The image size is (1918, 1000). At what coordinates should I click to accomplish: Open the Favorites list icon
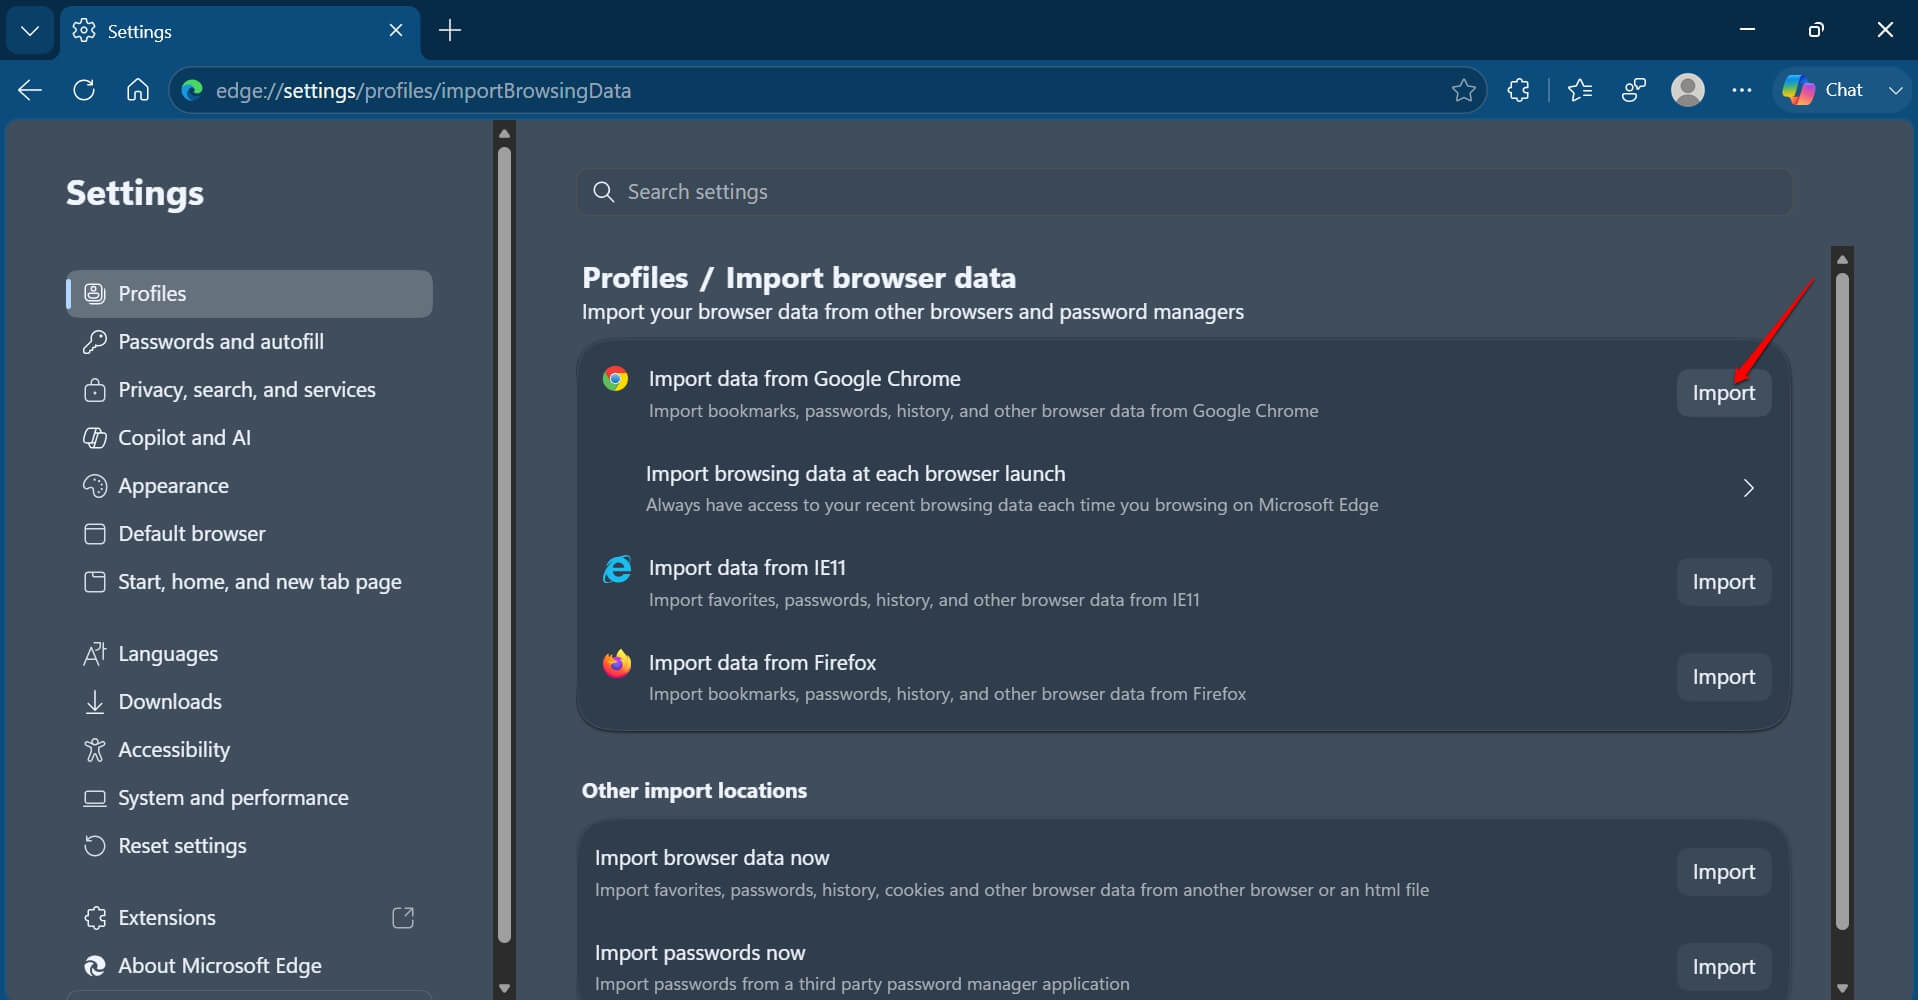point(1580,91)
